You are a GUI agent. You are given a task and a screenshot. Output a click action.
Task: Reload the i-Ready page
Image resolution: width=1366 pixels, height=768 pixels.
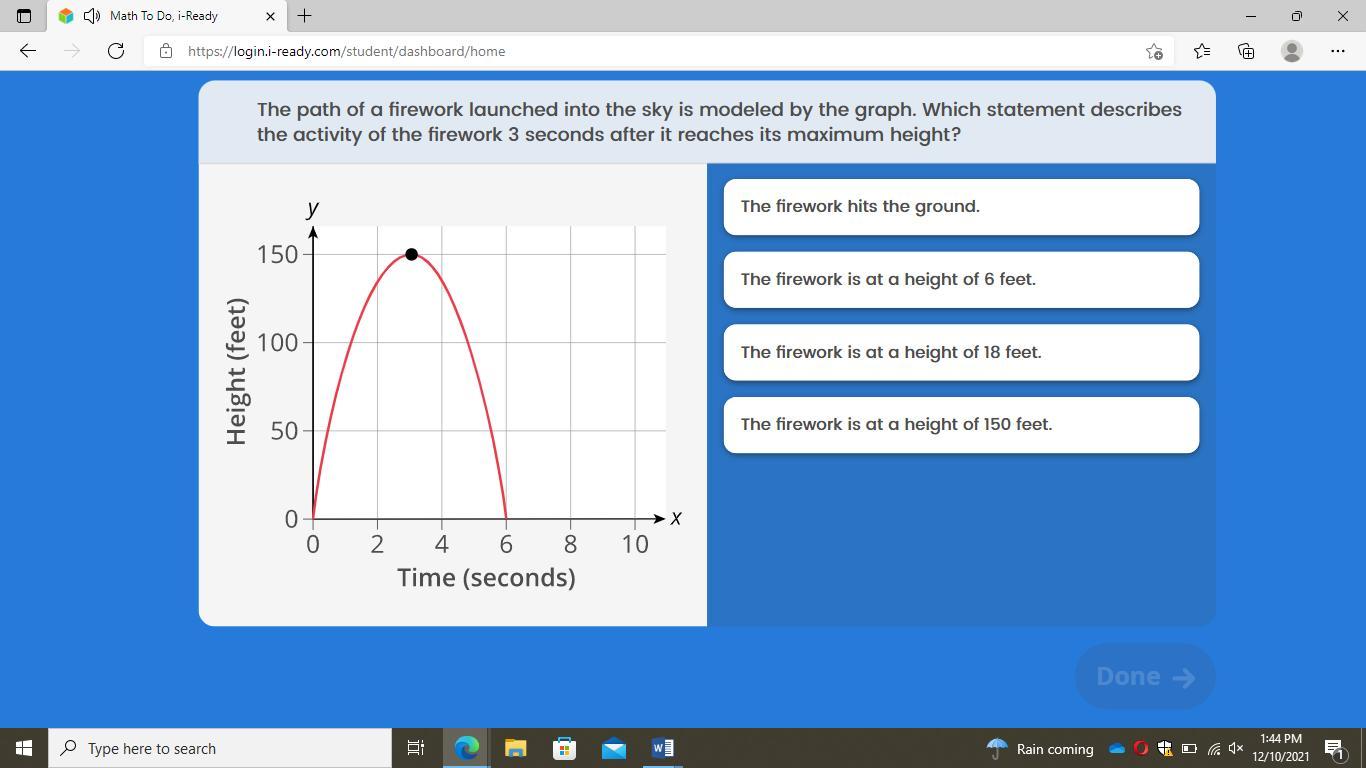pos(116,51)
